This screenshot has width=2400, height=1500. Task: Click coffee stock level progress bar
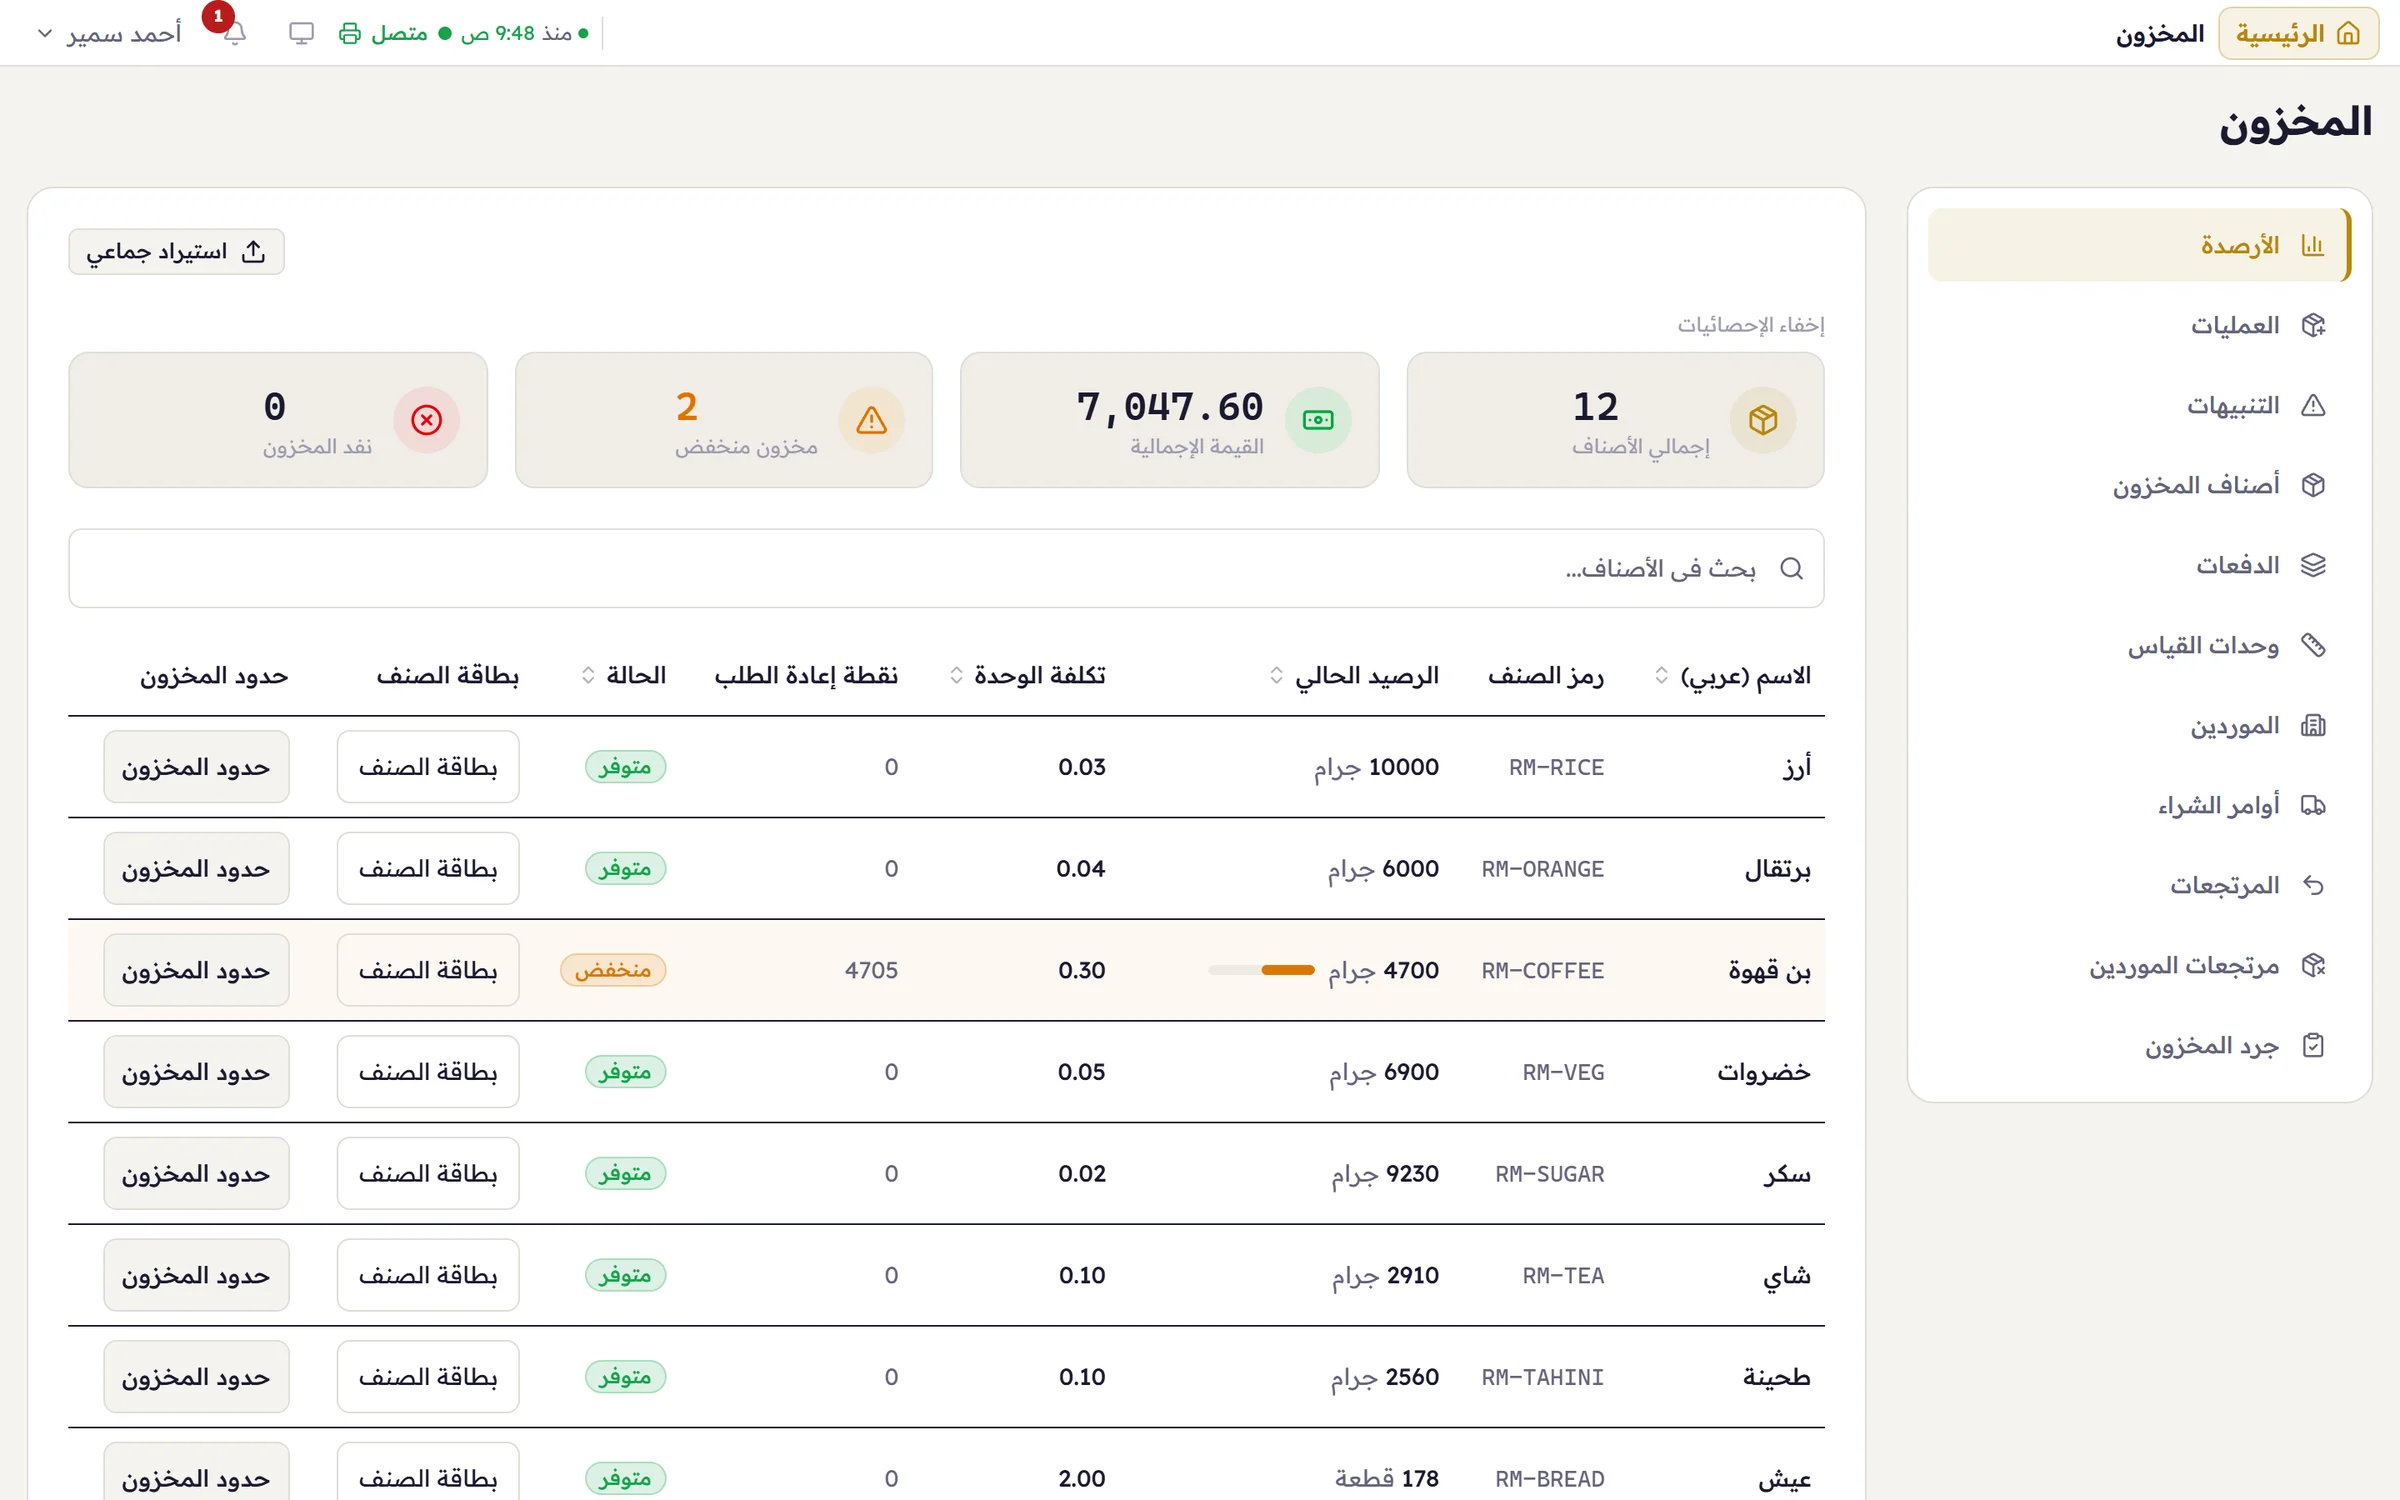click(x=1261, y=970)
